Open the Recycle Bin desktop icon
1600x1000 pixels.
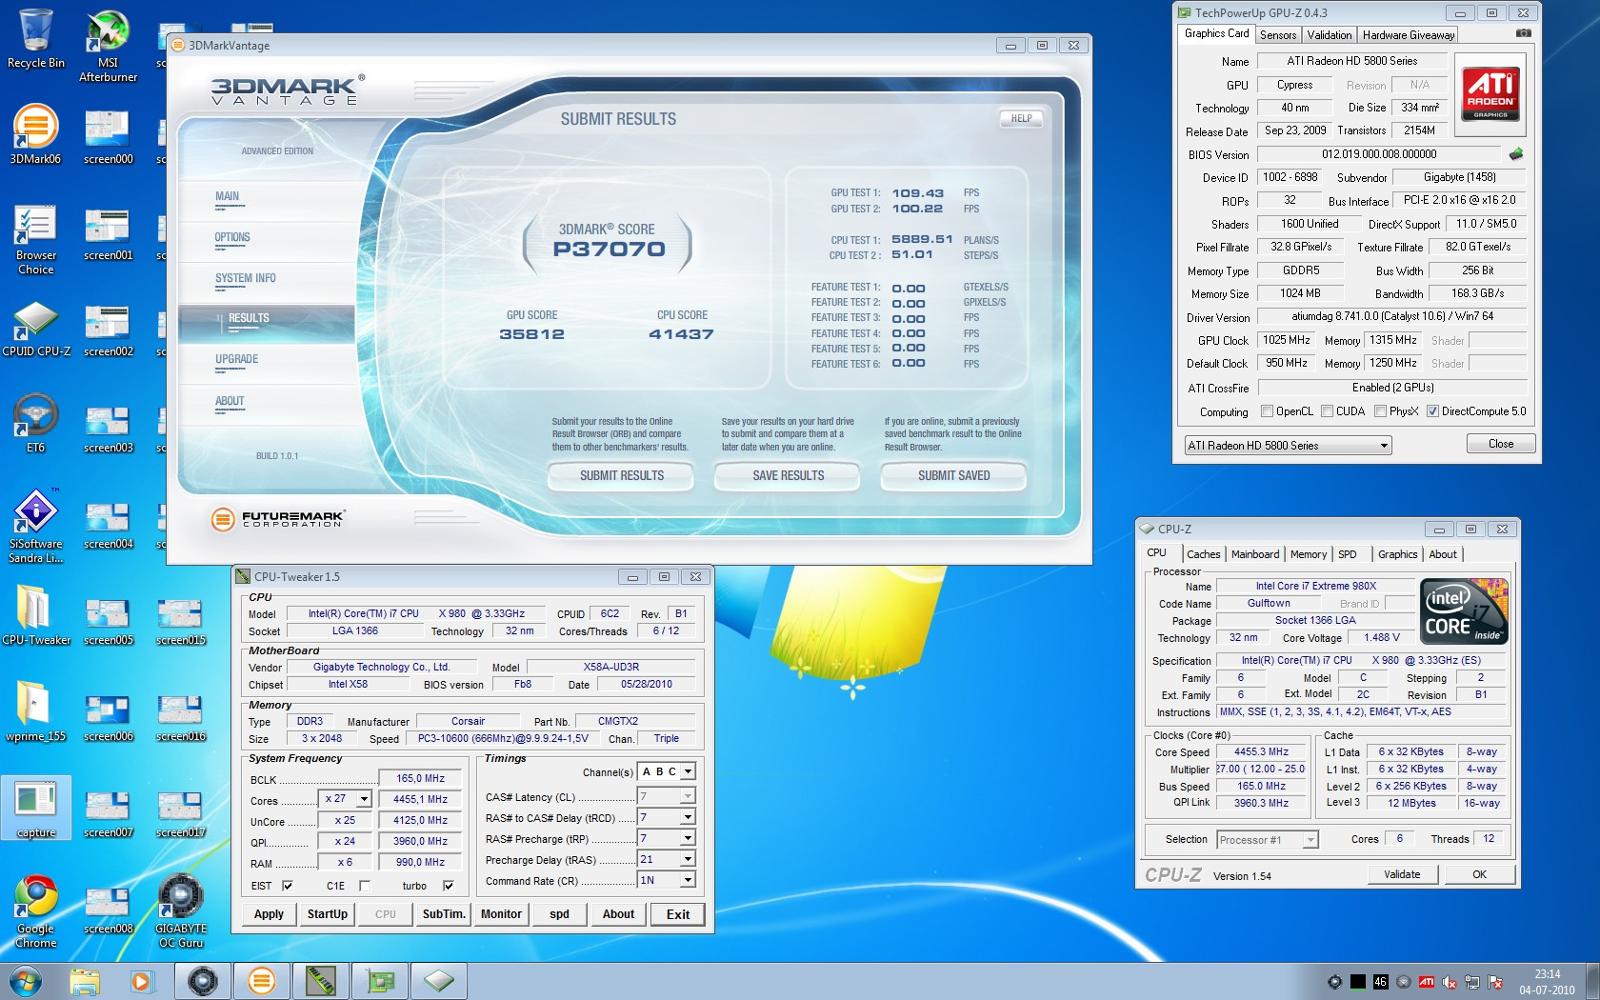[36, 40]
